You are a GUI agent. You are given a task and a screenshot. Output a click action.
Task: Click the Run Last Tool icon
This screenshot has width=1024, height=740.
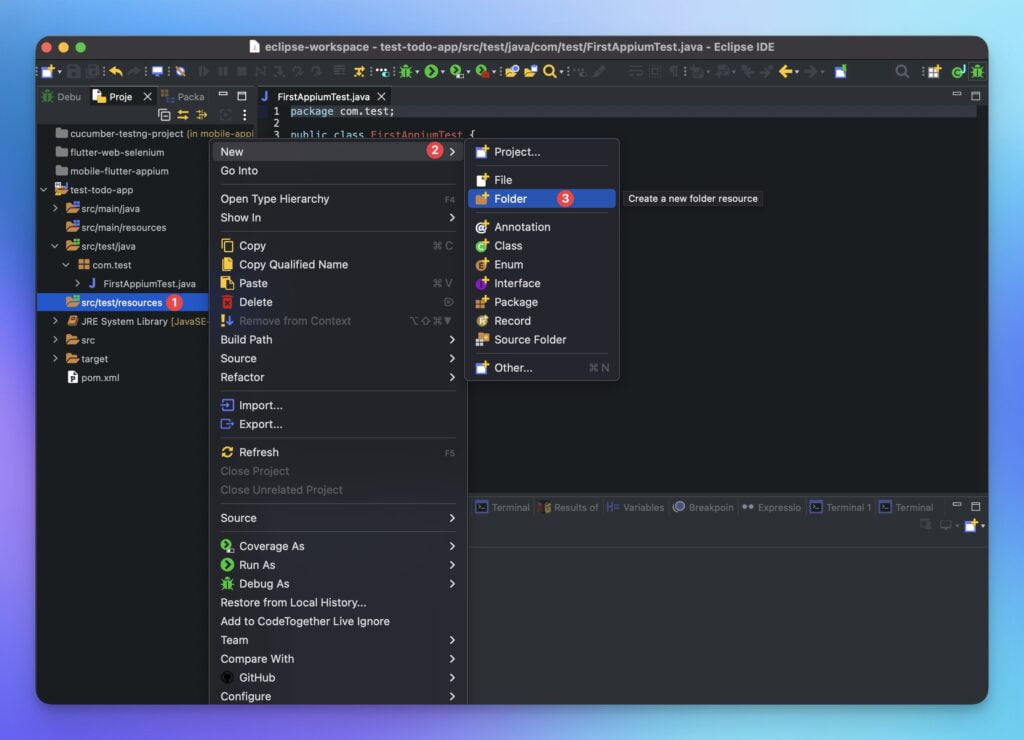pyautogui.click(x=482, y=71)
